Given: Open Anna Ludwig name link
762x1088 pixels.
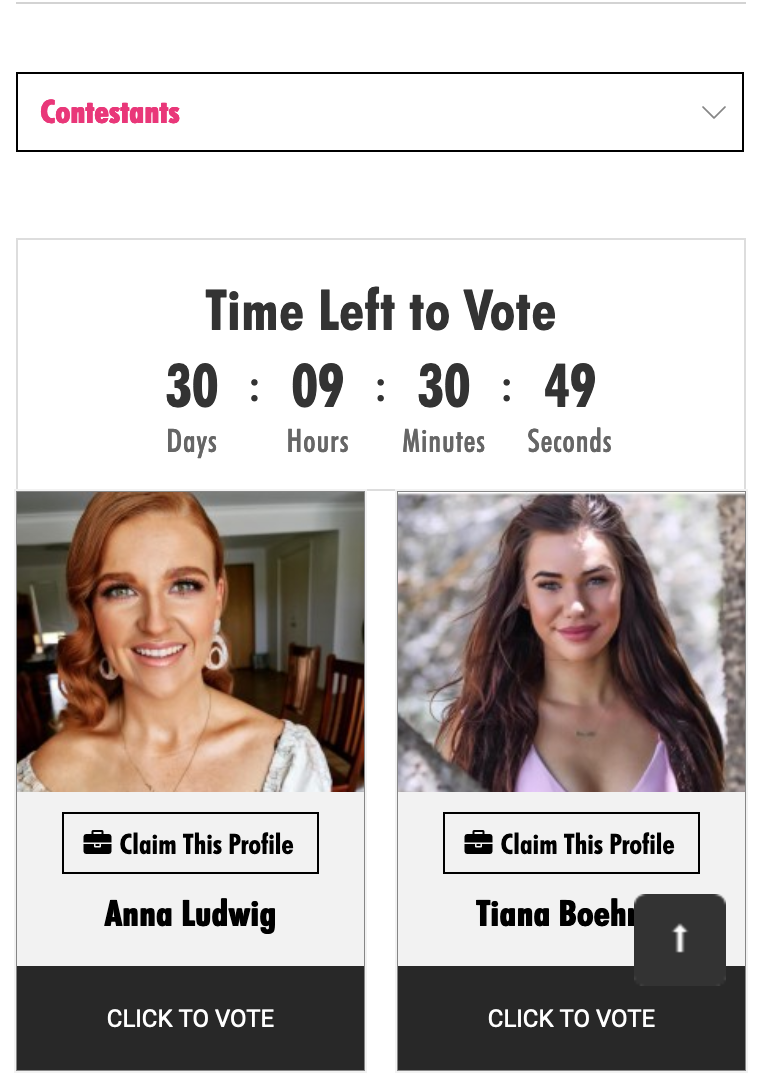Looking at the screenshot, I should tap(190, 915).
